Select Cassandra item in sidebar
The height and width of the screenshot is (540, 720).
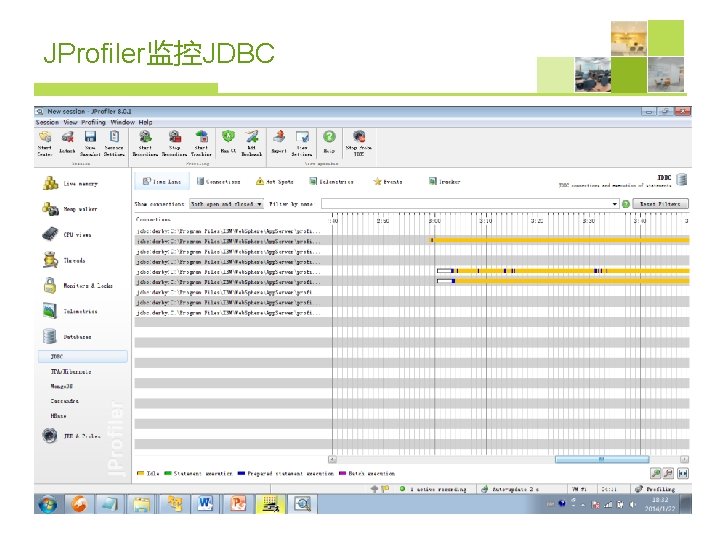tap(64, 401)
